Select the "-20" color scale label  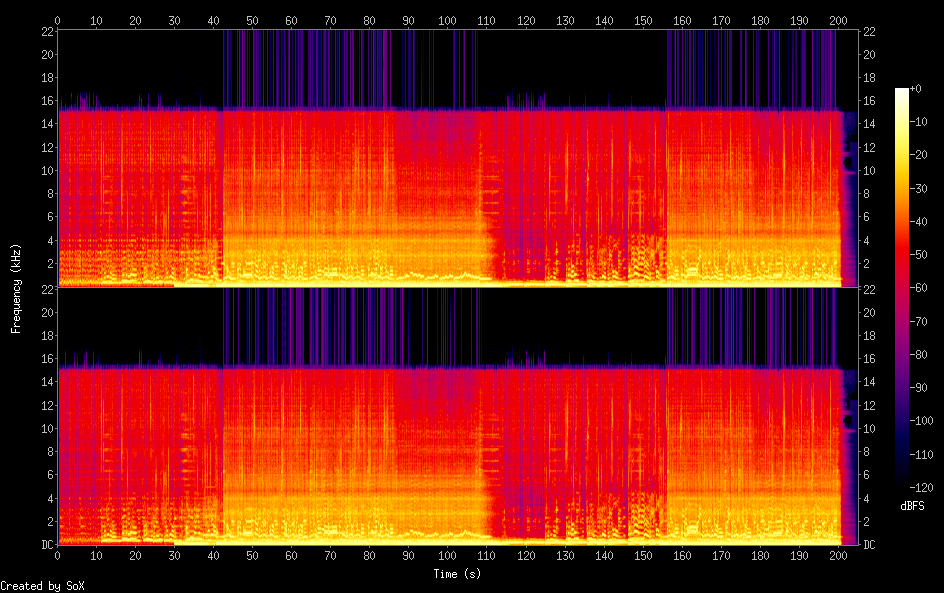(918, 155)
